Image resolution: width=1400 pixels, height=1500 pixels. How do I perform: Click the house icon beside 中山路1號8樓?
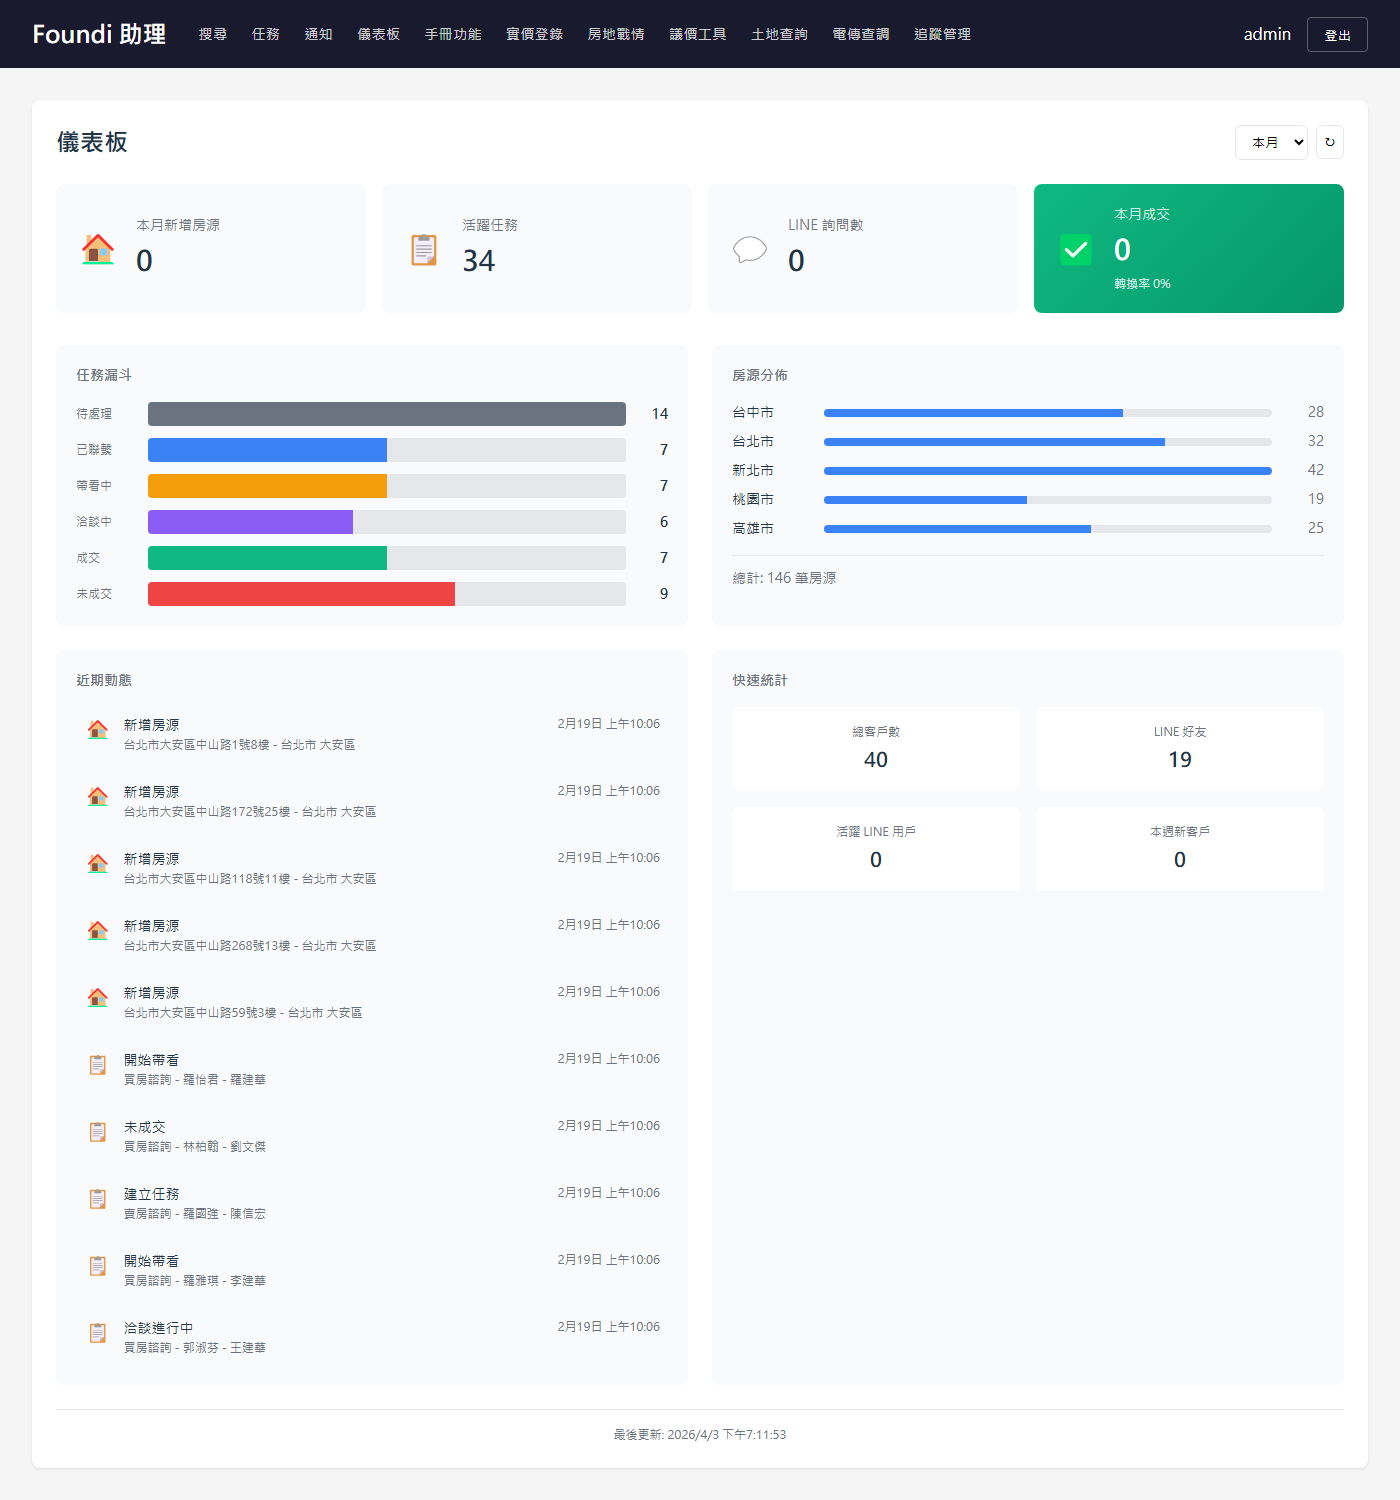pyautogui.click(x=98, y=730)
